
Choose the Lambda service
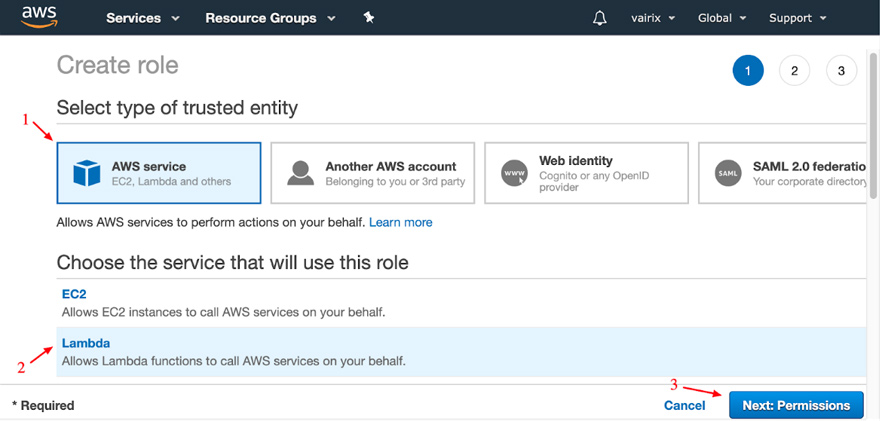coord(86,343)
